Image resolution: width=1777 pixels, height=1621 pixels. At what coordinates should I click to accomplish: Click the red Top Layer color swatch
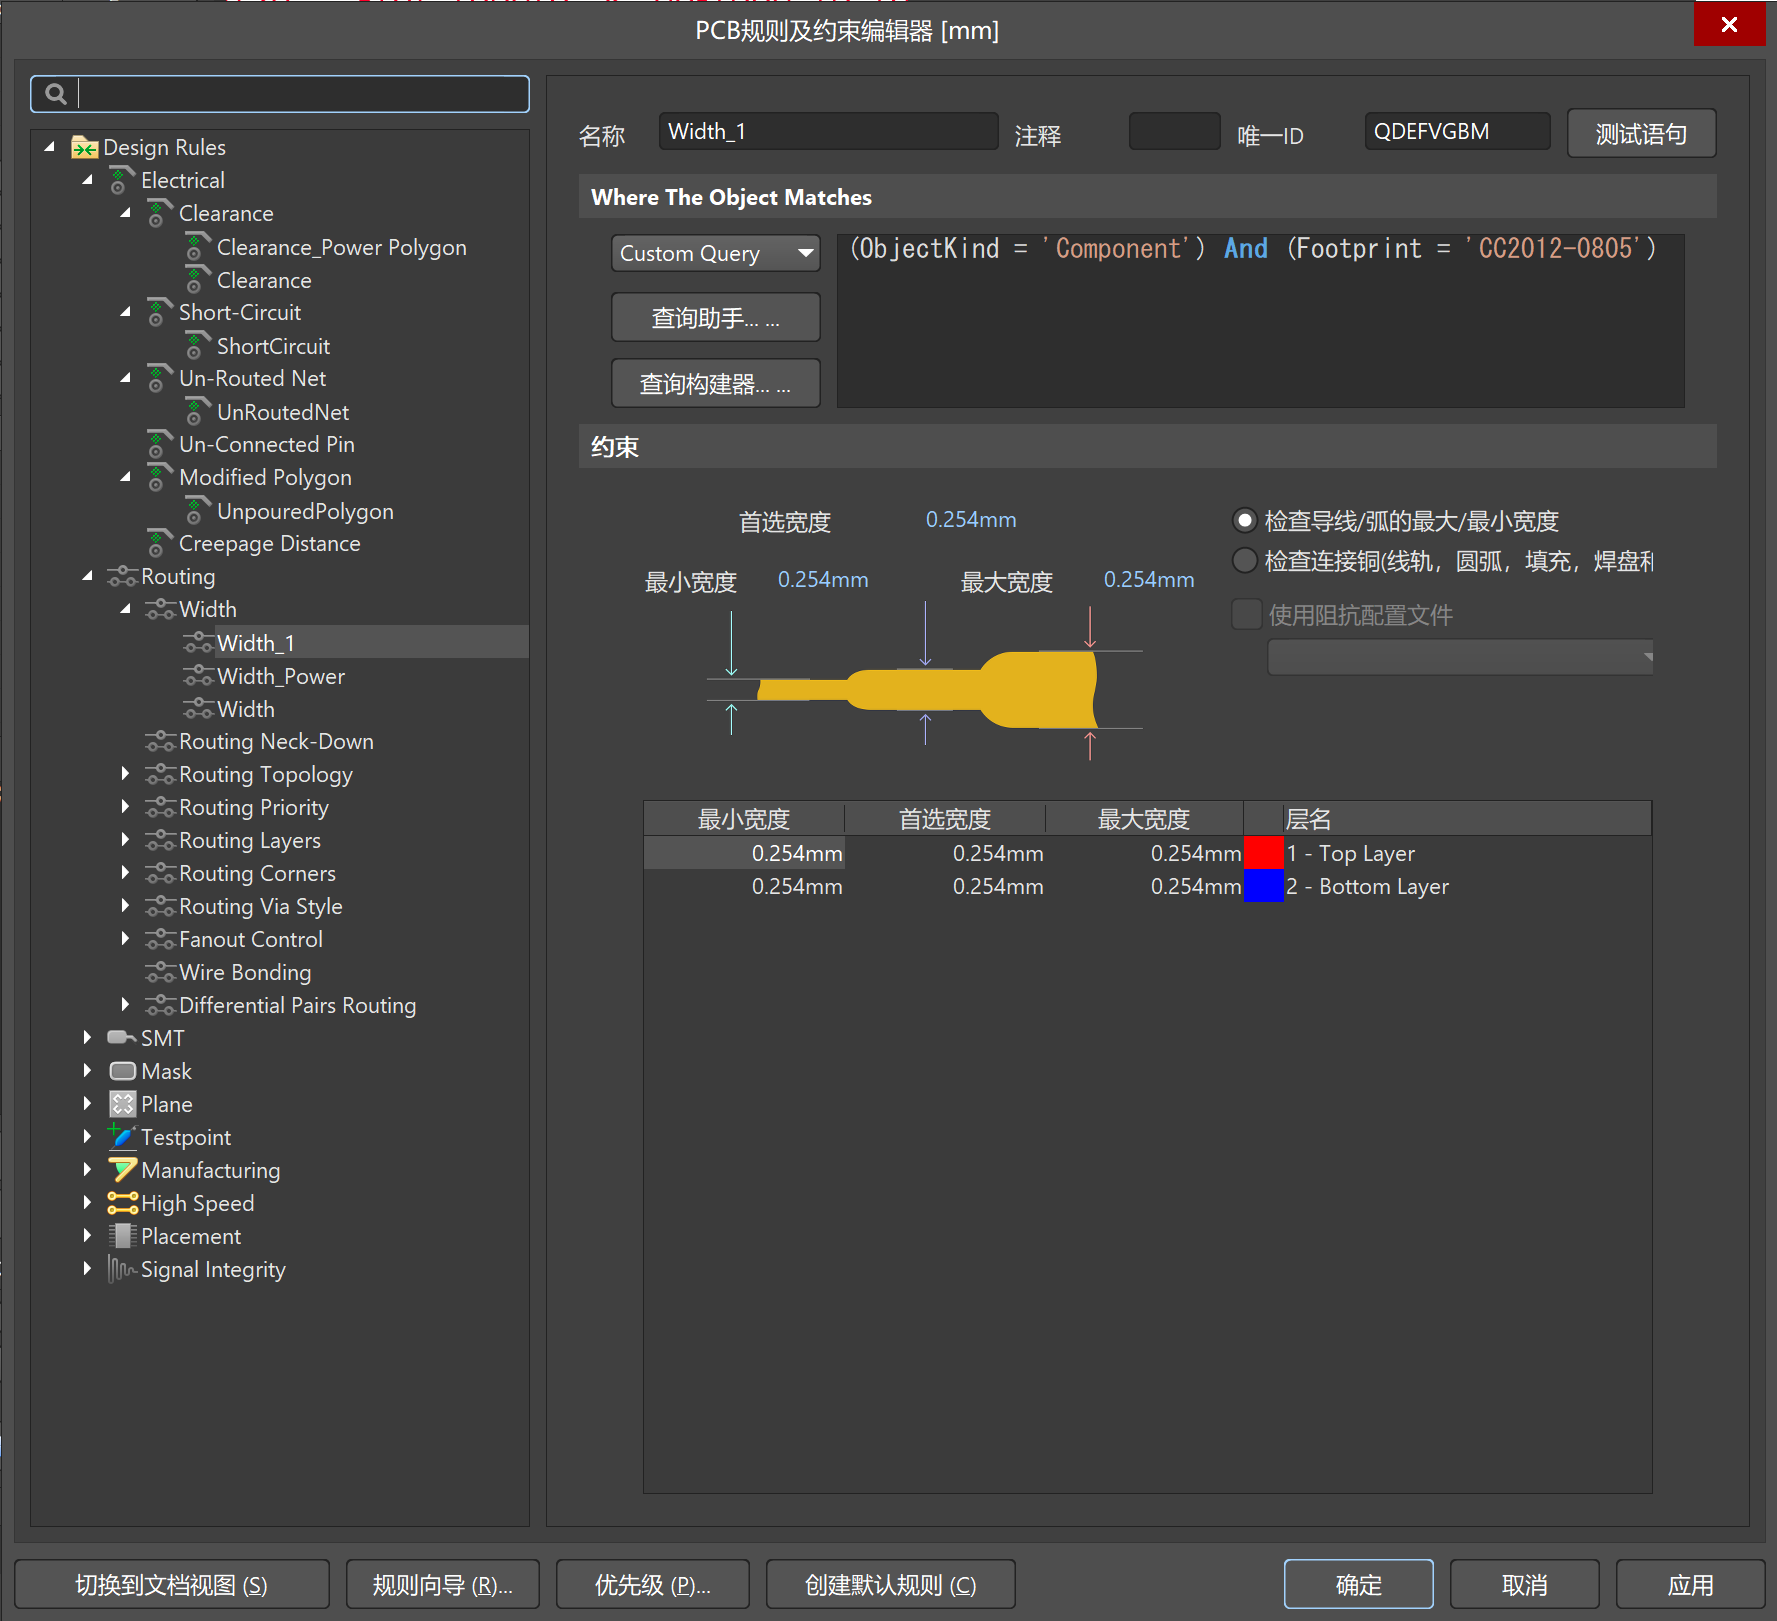pos(1263,853)
